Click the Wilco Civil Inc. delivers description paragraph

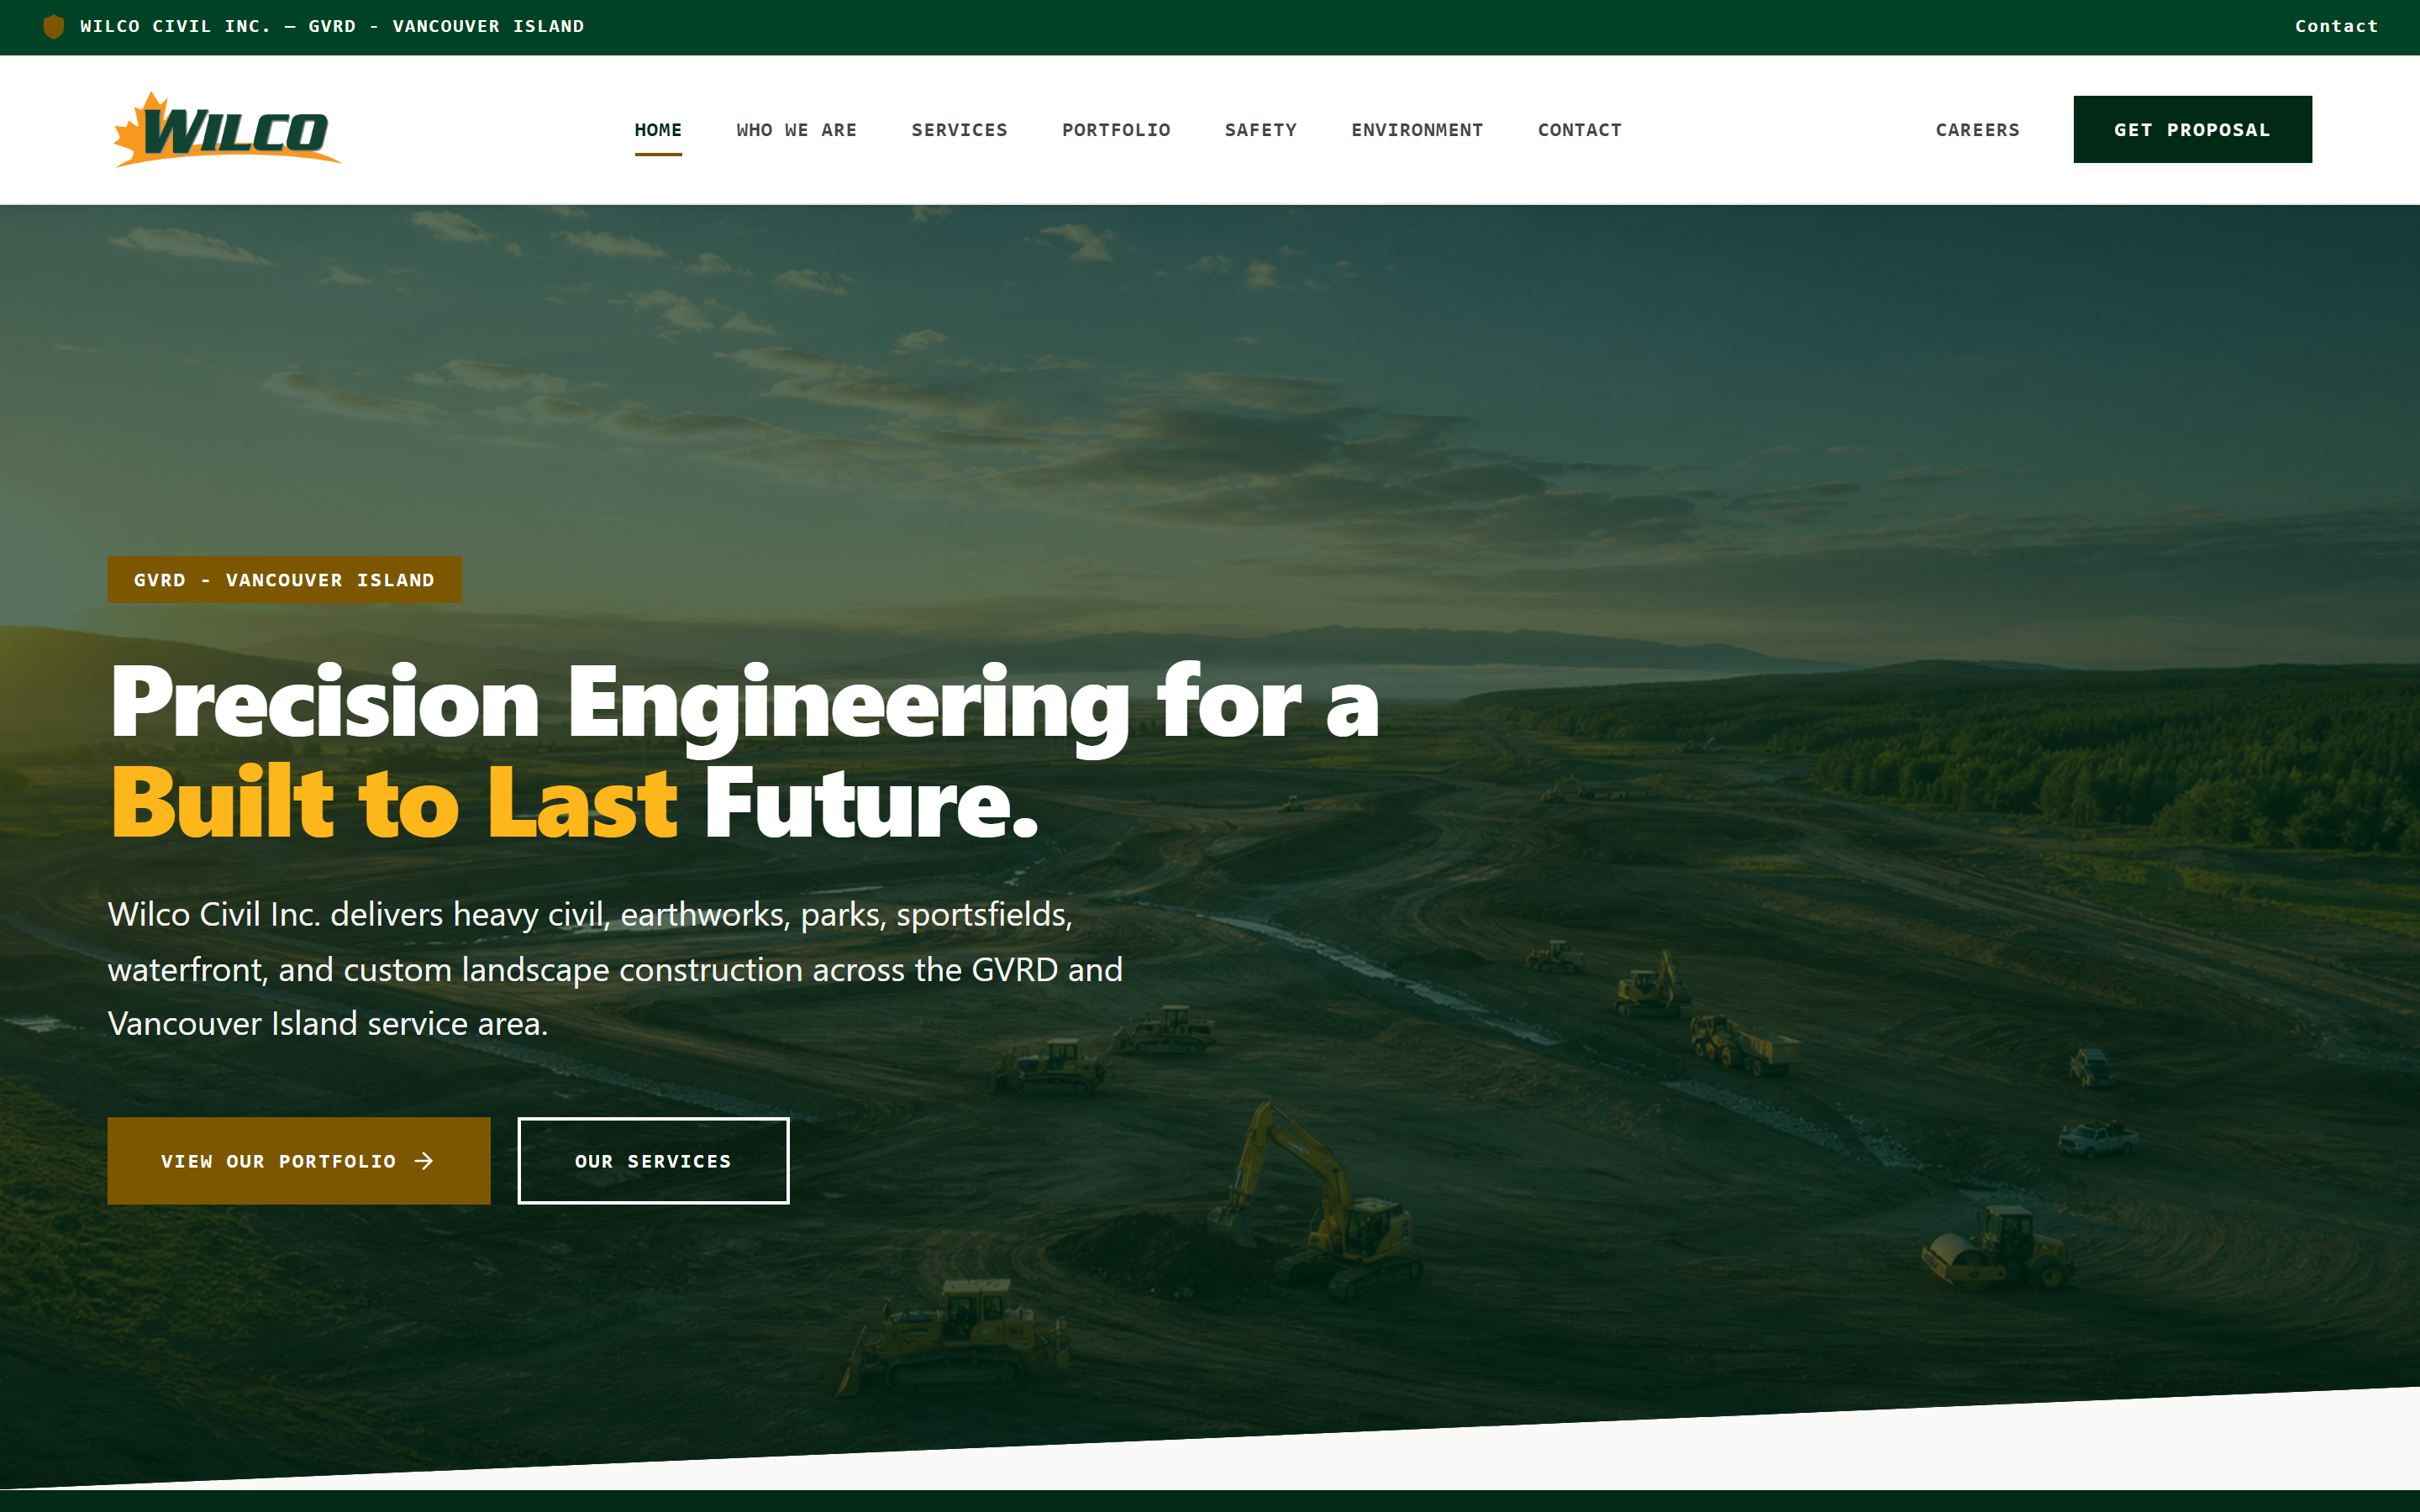click(x=615, y=969)
